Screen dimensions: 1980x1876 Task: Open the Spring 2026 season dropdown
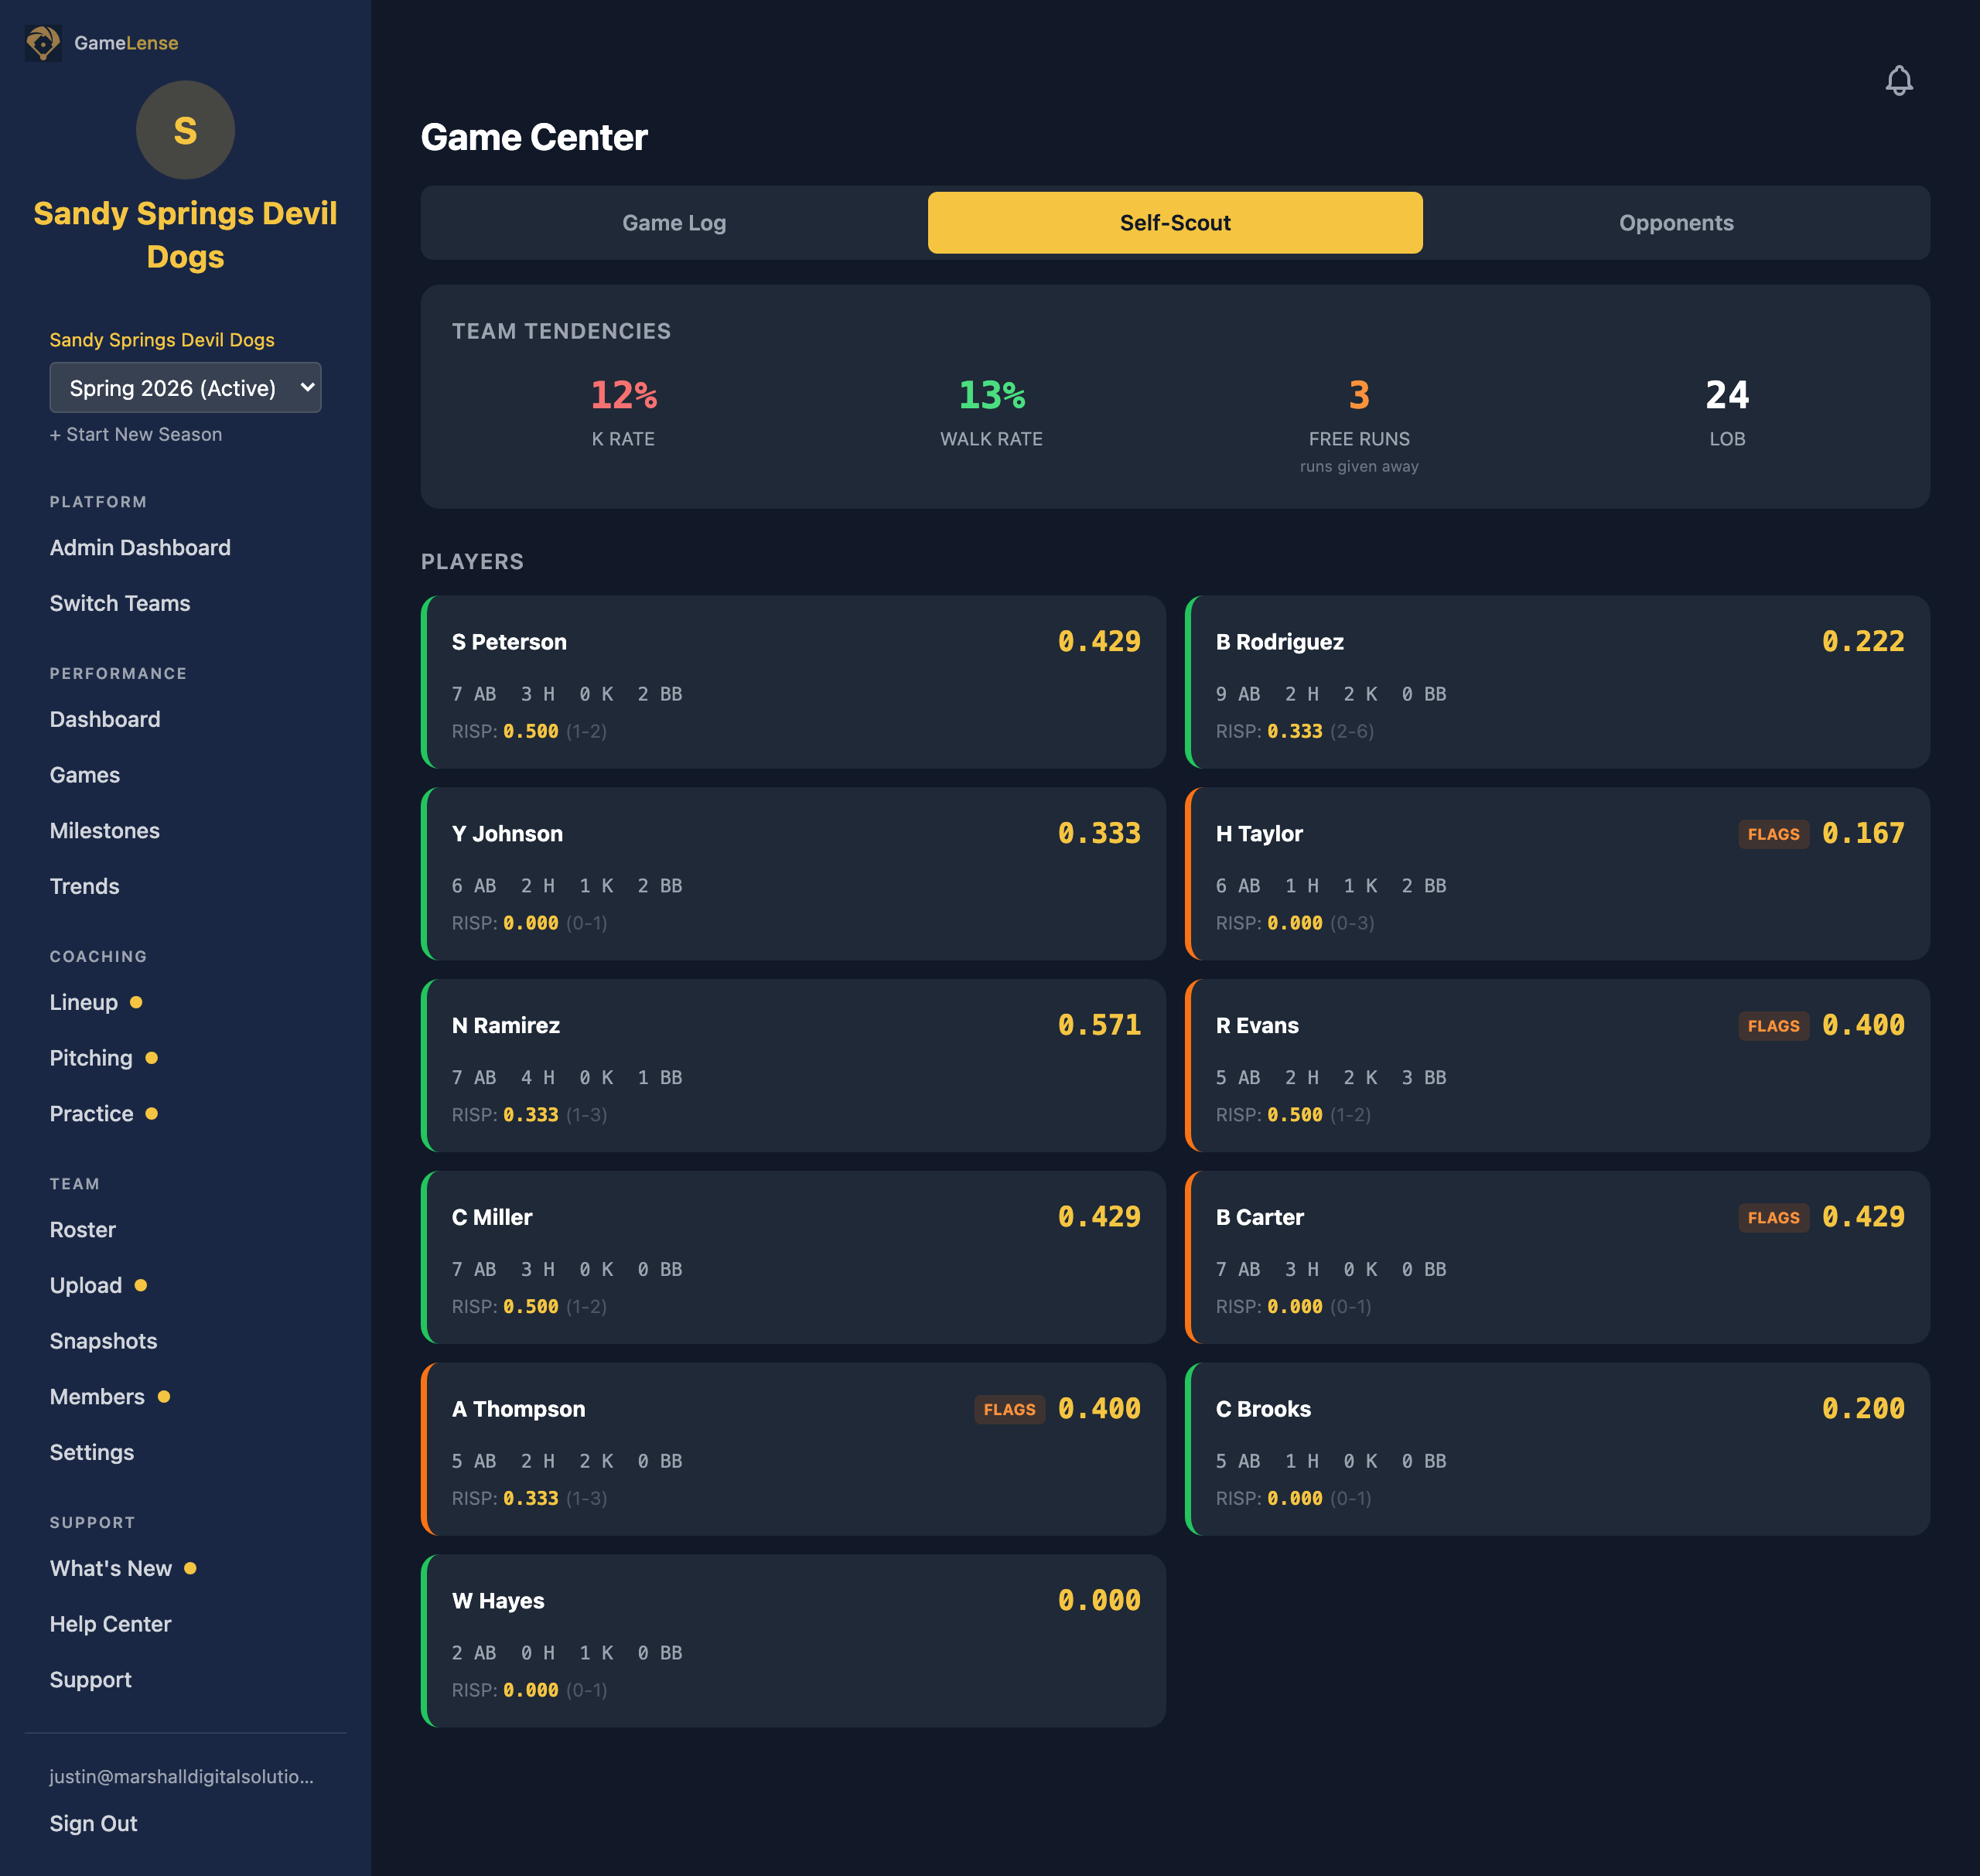pyautogui.click(x=185, y=388)
